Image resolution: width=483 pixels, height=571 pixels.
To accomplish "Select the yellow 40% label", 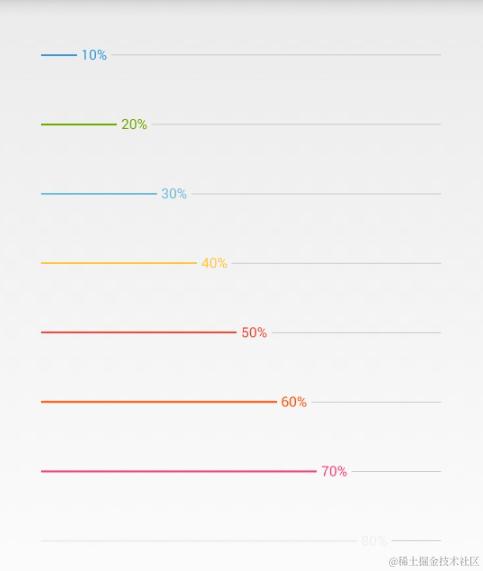I will [x=214, y=263].
